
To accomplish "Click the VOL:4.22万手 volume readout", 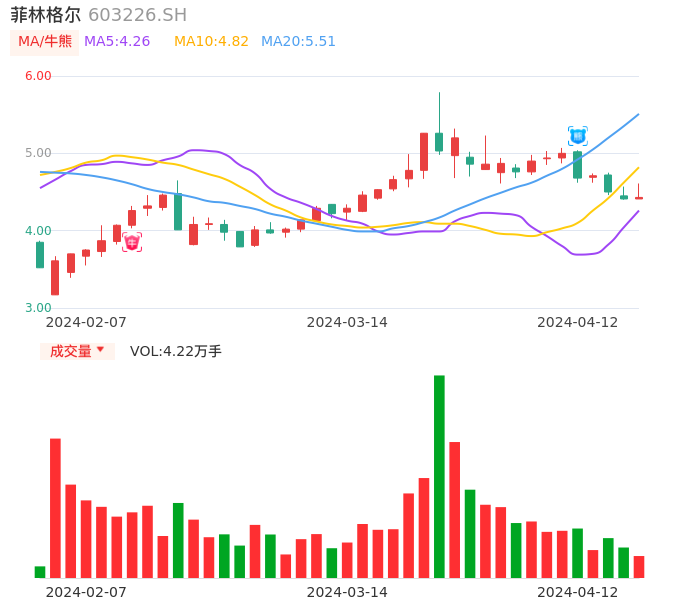I will pyautogui.click(x=176, y=351).
